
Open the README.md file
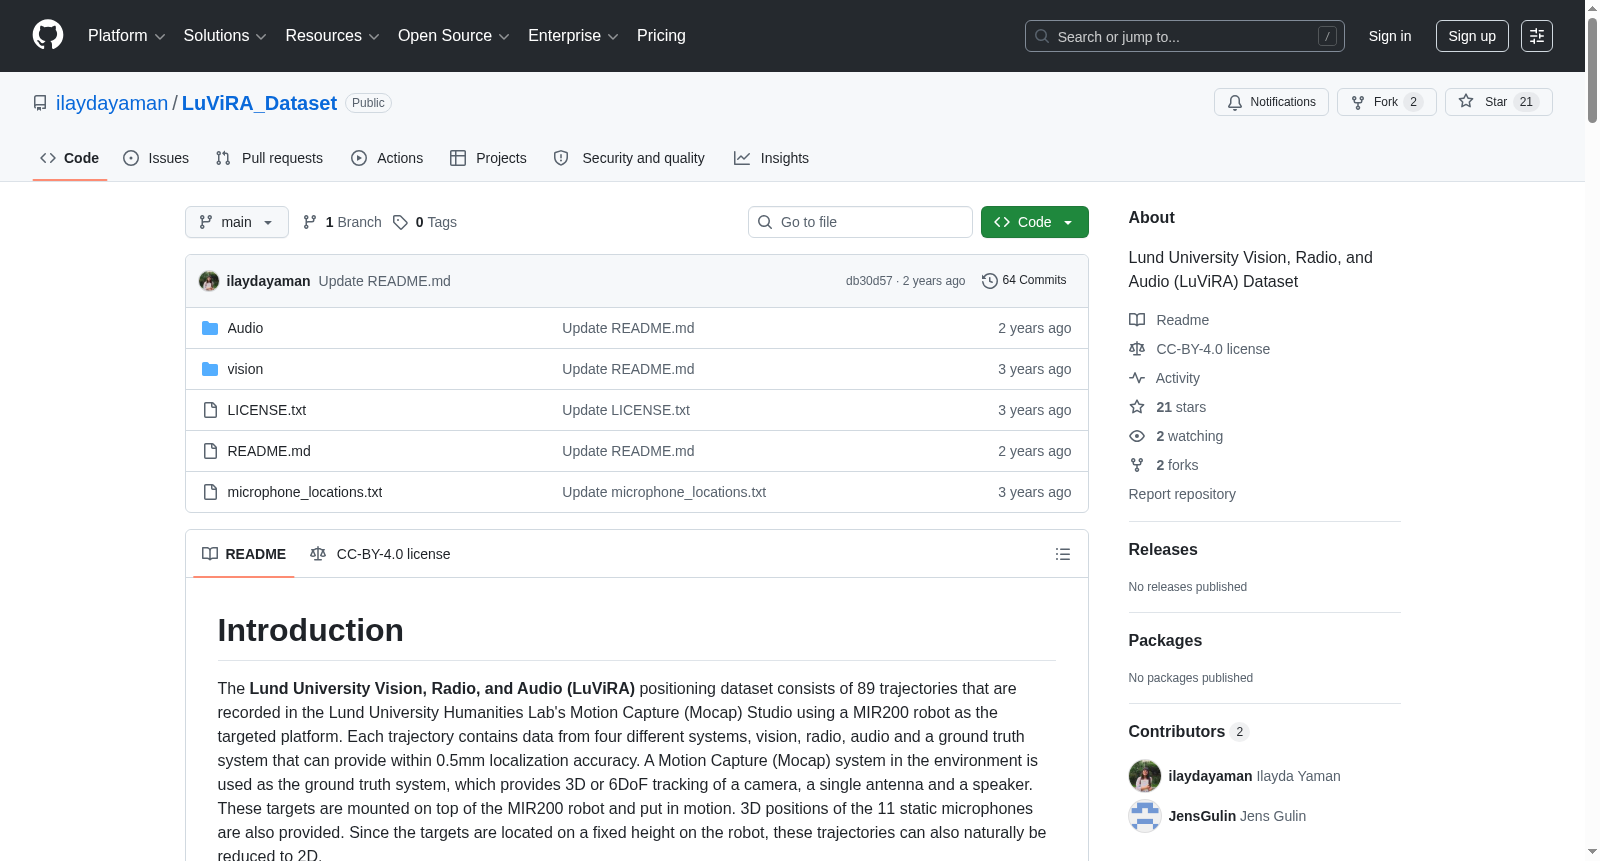point(269,451)
